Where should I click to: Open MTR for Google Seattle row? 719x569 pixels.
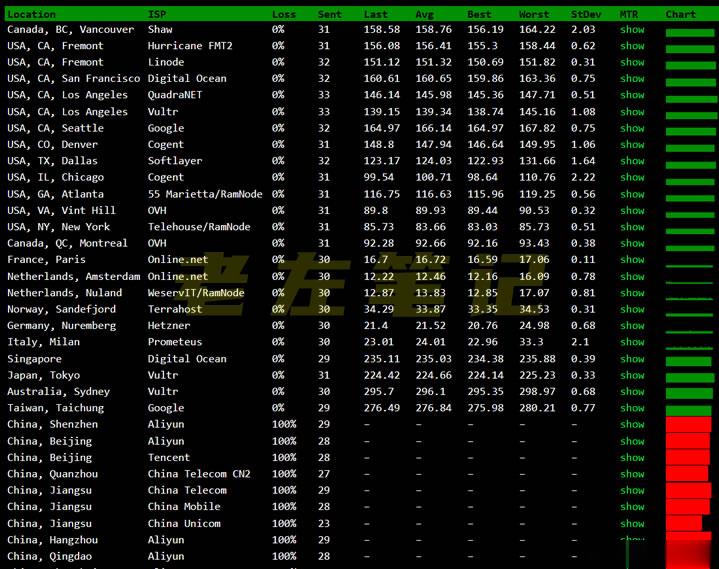tap(632, 128)
